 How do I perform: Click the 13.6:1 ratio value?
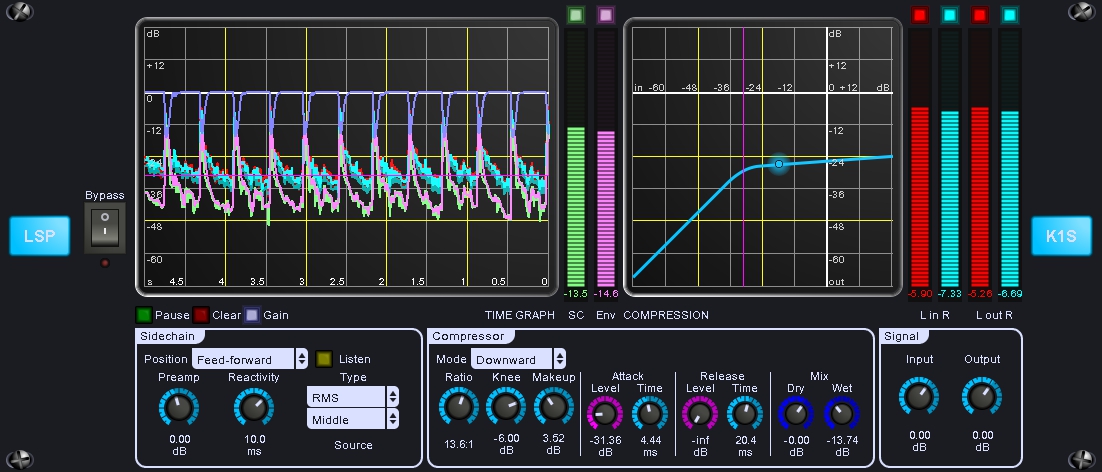pyautogui.click(x=458, y=444)
